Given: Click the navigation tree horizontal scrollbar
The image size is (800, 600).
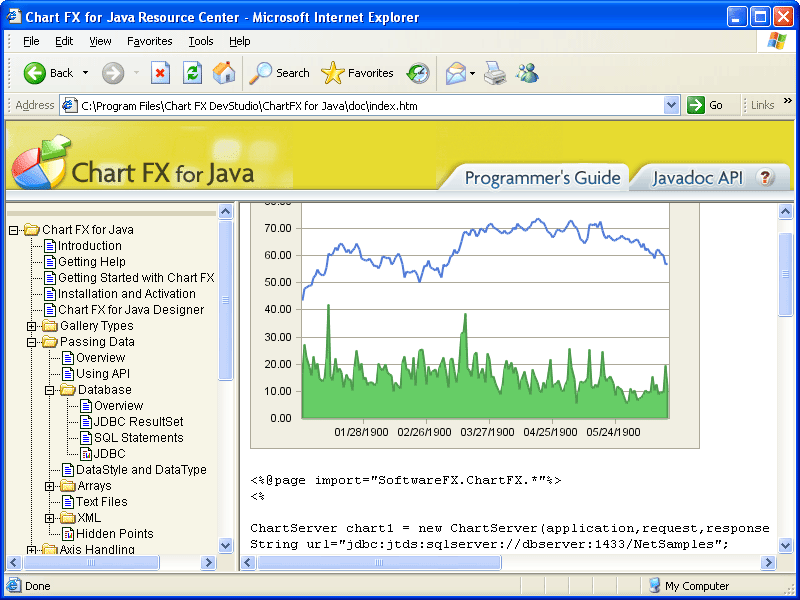Looking at the screenshot, I should point(90,563).
